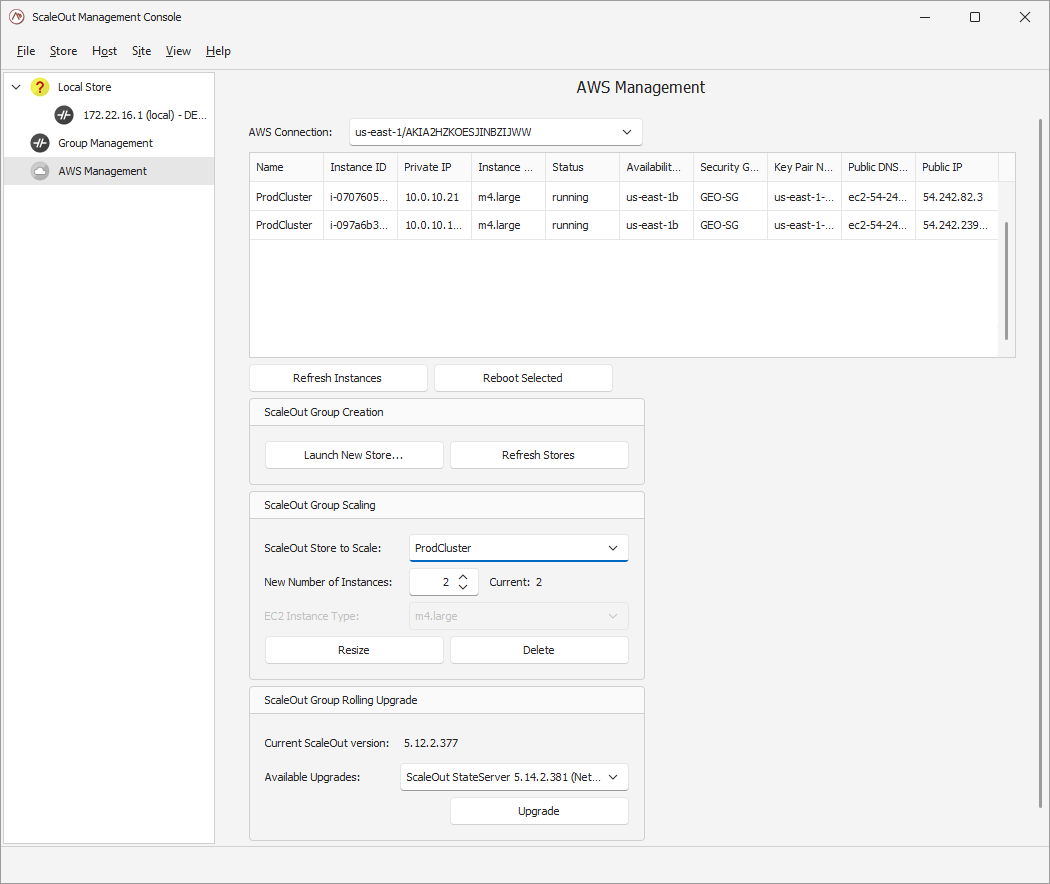Screen dimensions: 1050x884
Task: Click the Group Management icon
Action: pyautogui.click(x=40, y=143)
